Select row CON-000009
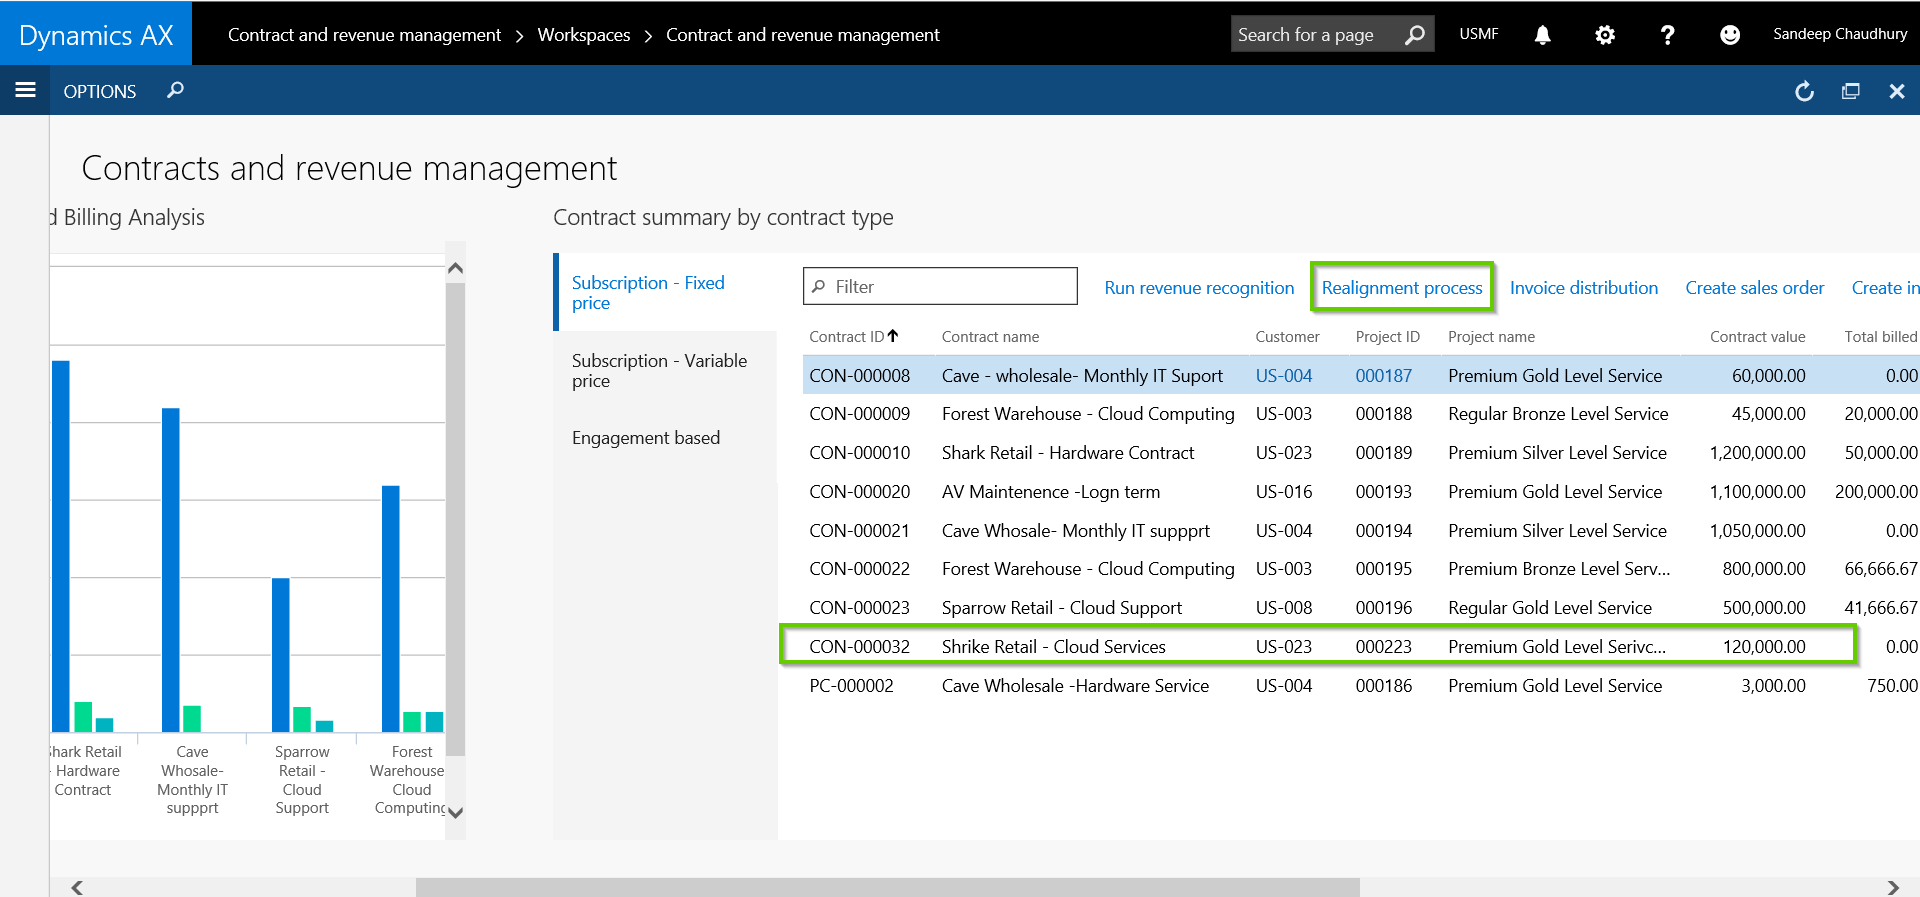Viewport: 1920px width, 897px height. 1360,414
